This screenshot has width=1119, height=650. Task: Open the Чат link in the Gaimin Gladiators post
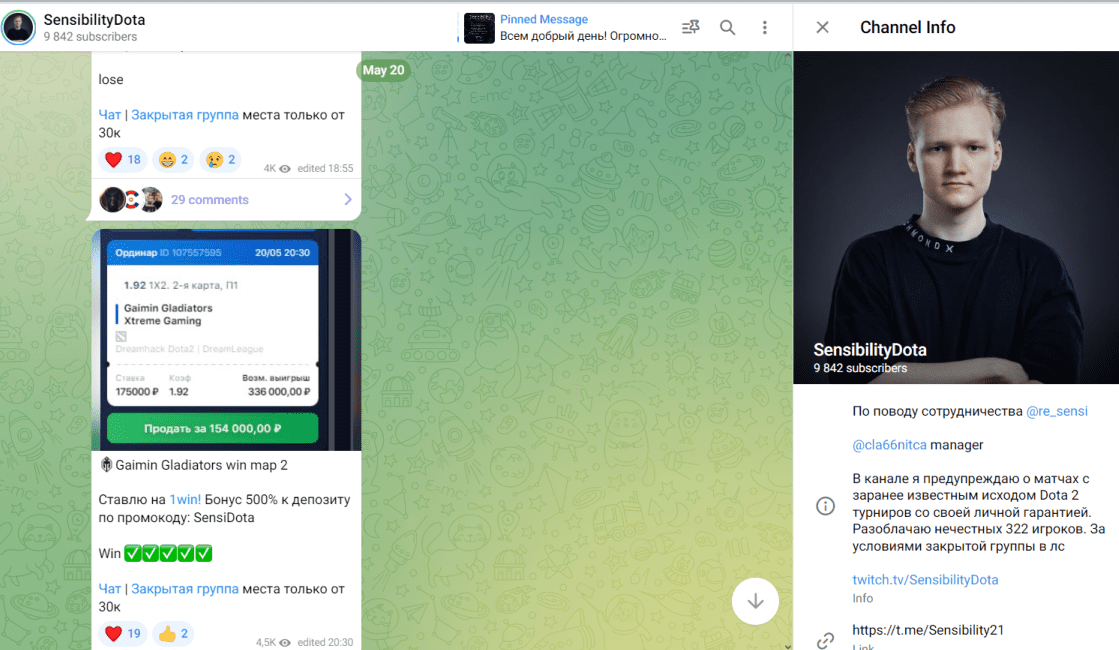(110, 589)
